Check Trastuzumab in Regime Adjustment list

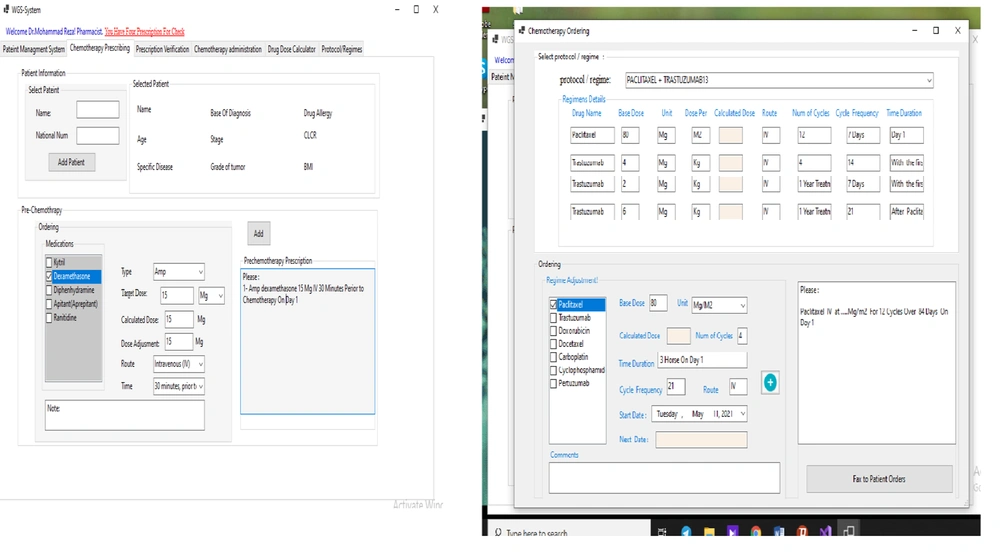tap(554, 318)
